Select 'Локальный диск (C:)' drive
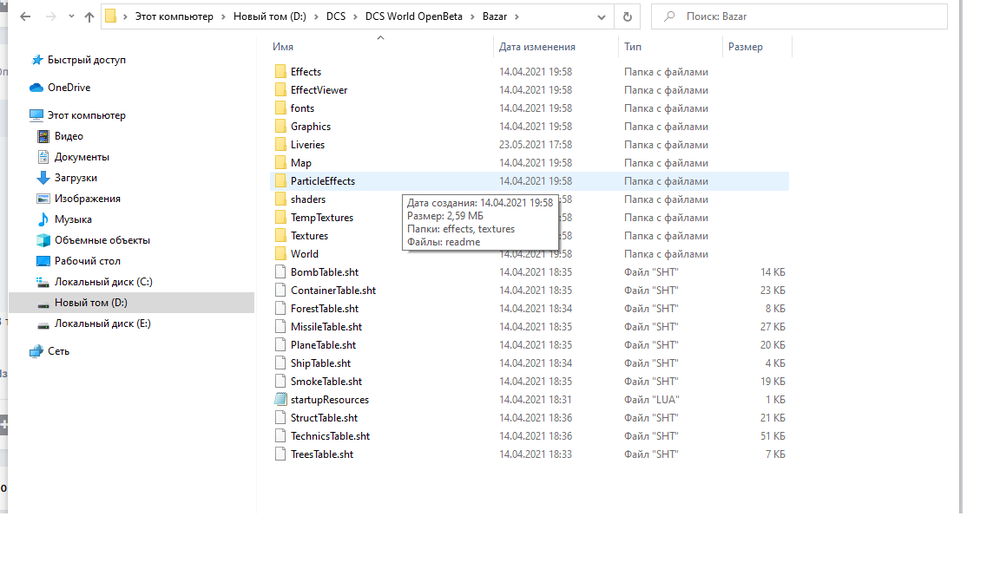The image size is (1000, 562). (x=103, y=282)
